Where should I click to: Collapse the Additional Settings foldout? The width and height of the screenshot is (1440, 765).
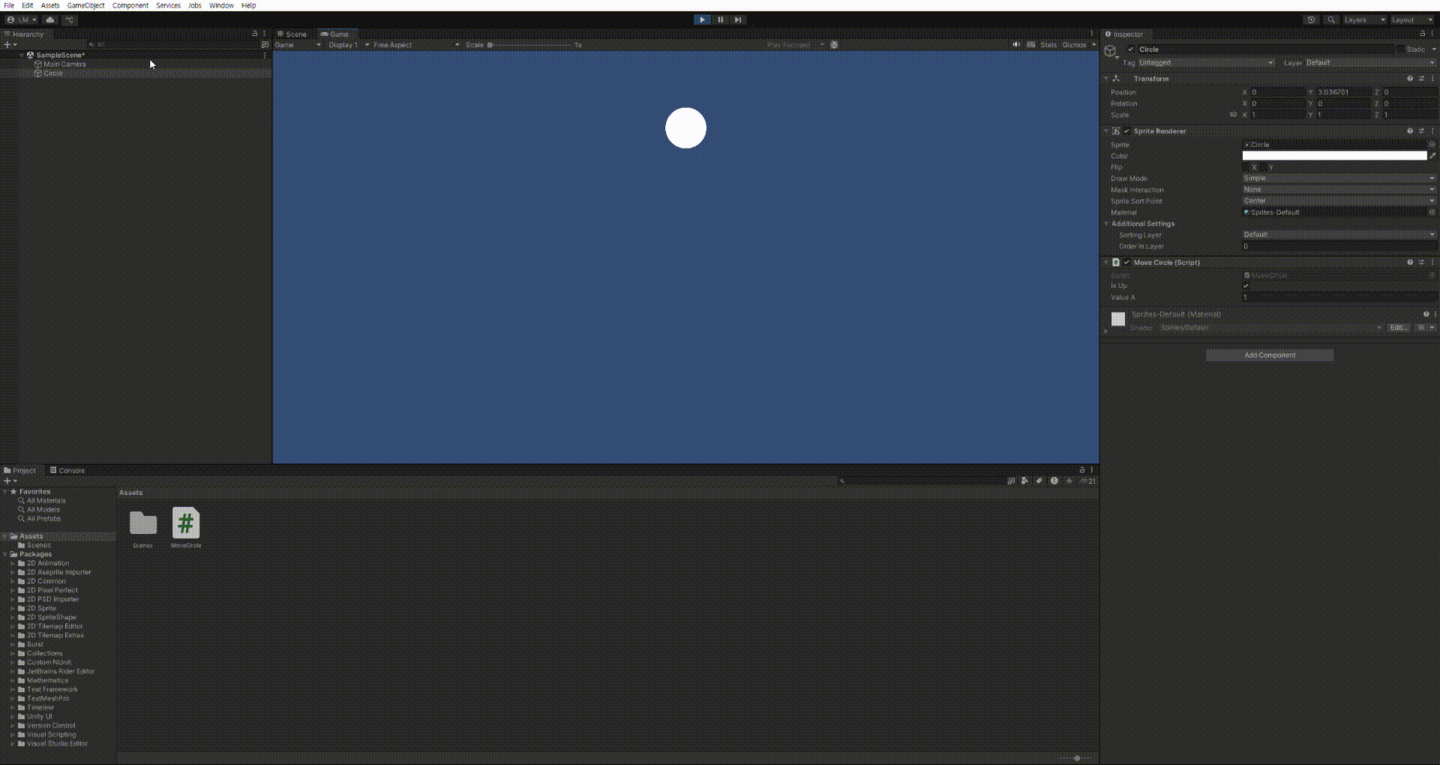click(x=1106, y=224)
